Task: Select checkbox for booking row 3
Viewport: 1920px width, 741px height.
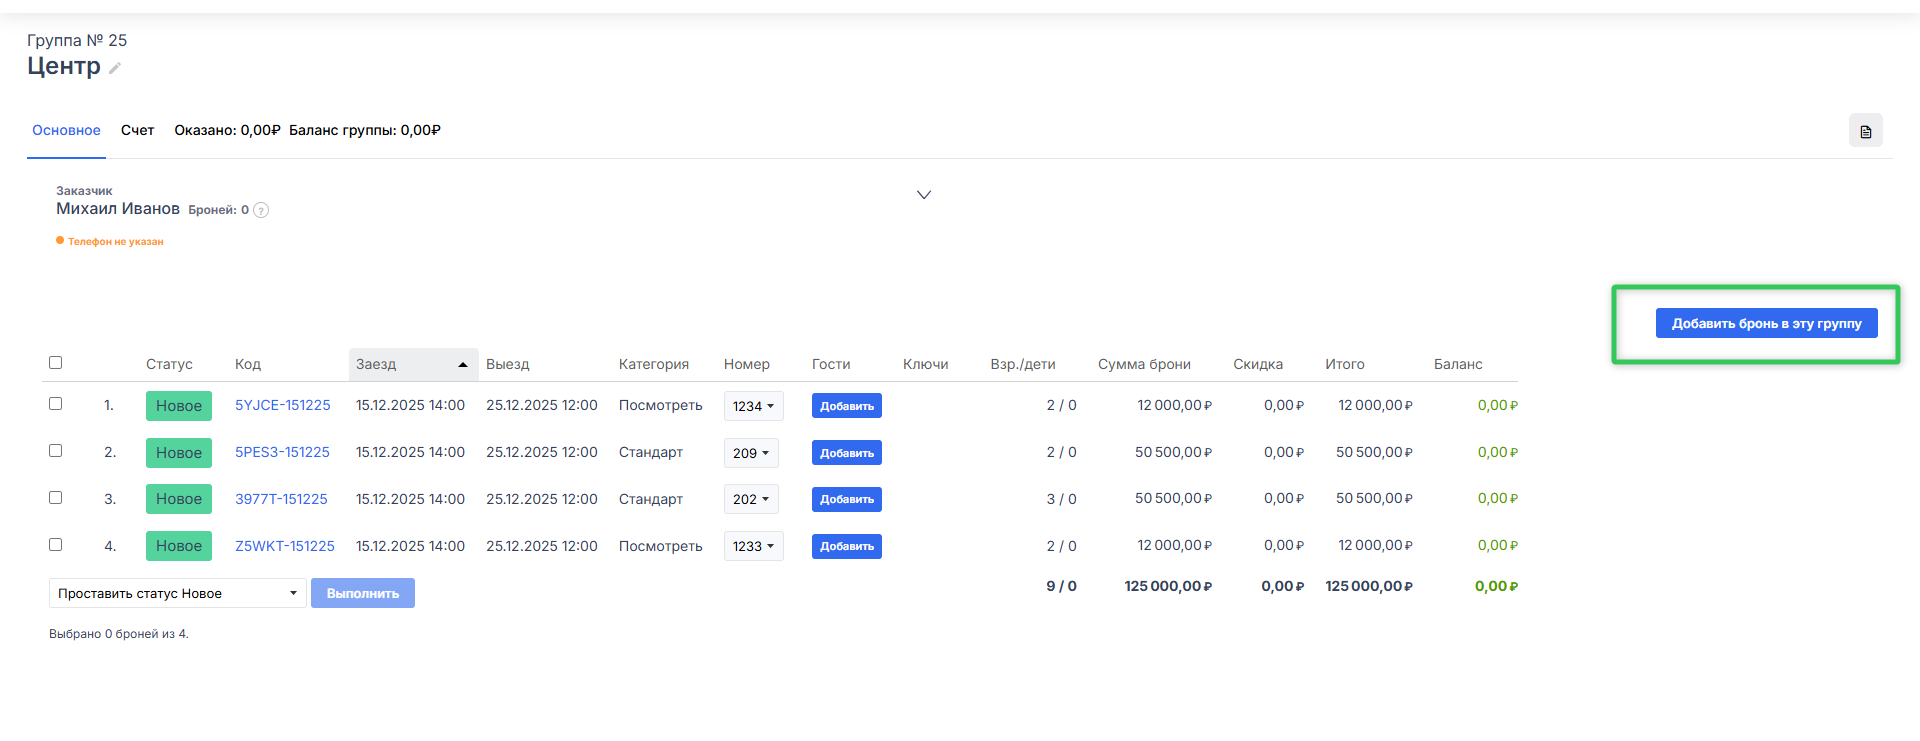Action: tap(56, 498)
